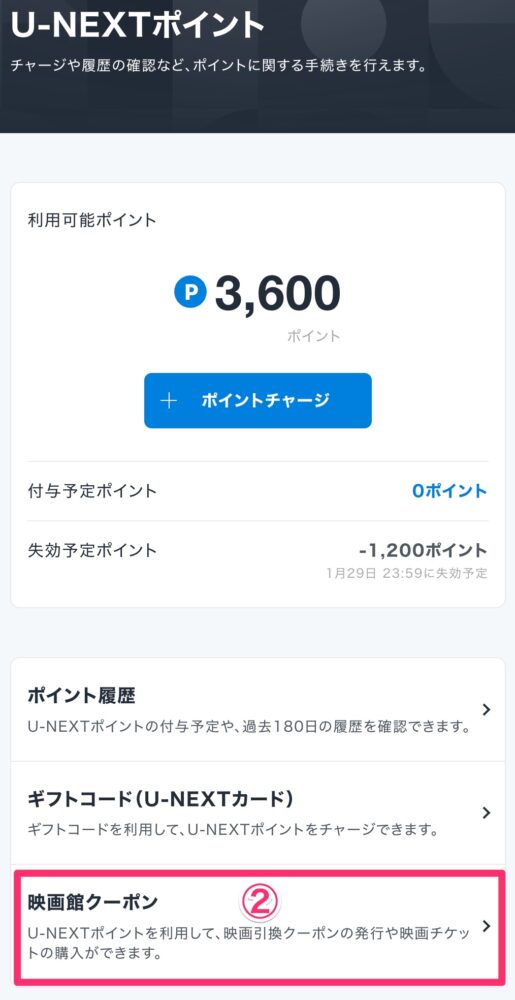Click the -1,200ポイント expiring amount
This screenshot has width=515, height=1000.
point(423,550)
